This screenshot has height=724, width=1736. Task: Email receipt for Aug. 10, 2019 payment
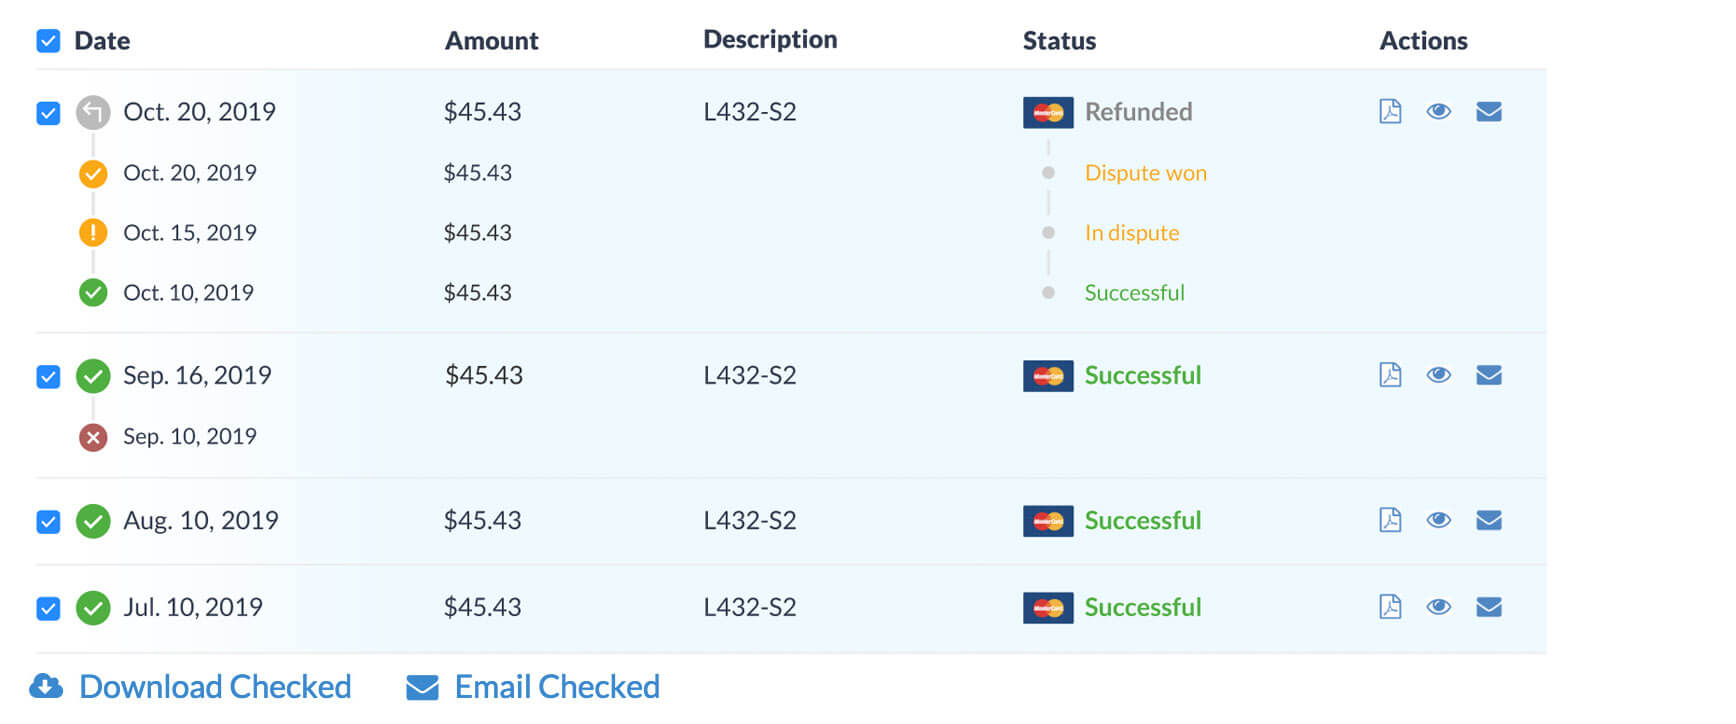point(1488,520)
